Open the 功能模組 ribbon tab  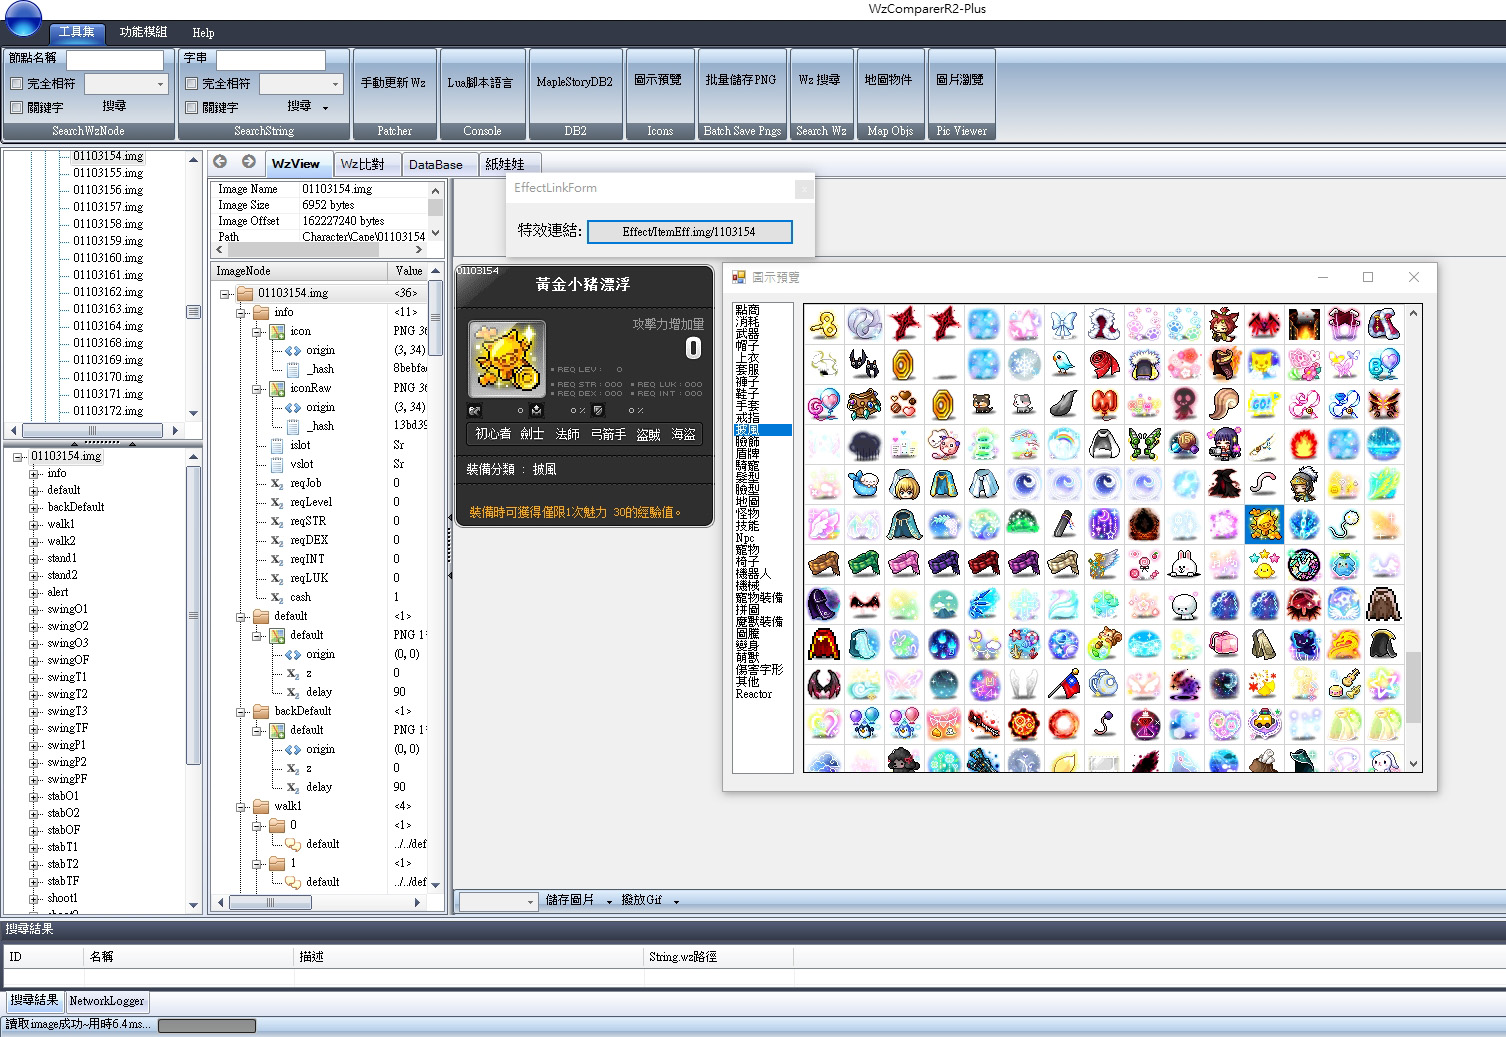144,32
